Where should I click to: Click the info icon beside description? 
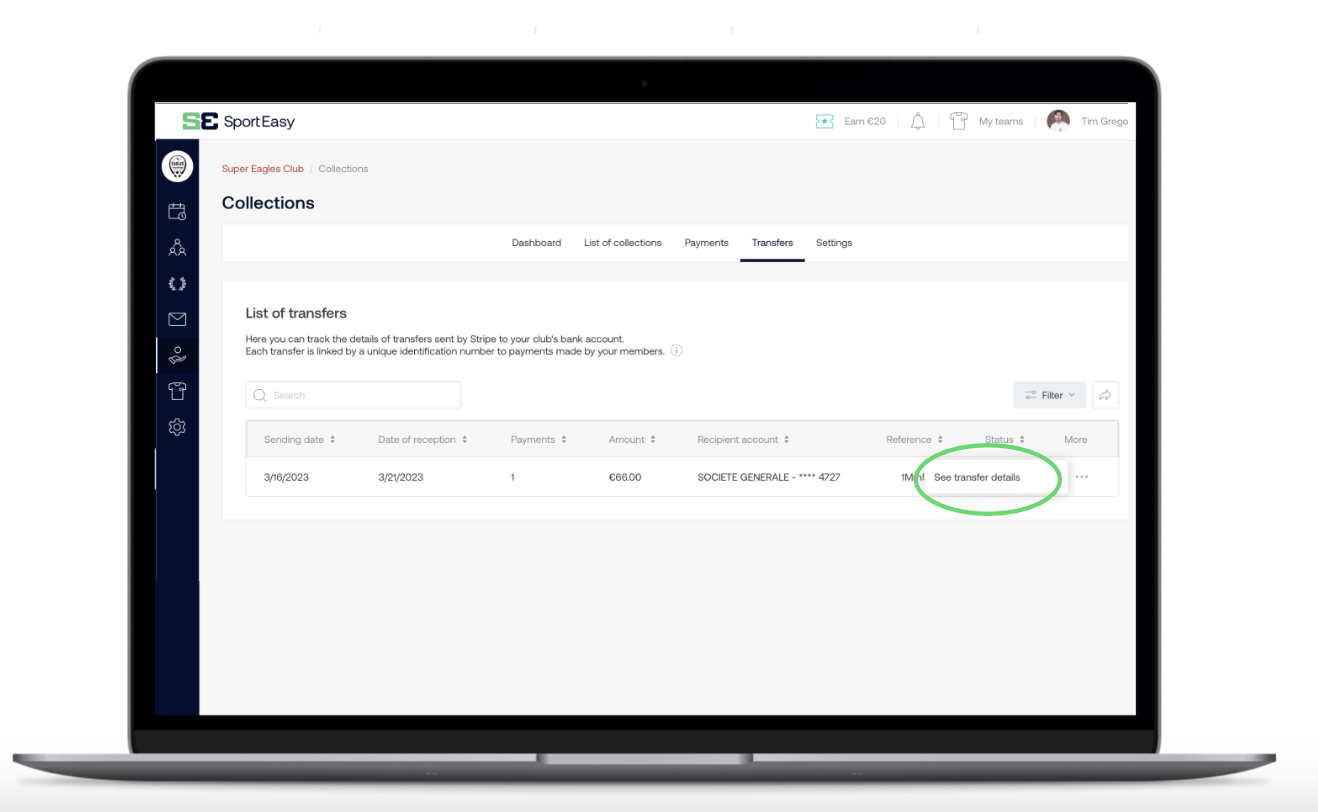(x=677, y=351)
